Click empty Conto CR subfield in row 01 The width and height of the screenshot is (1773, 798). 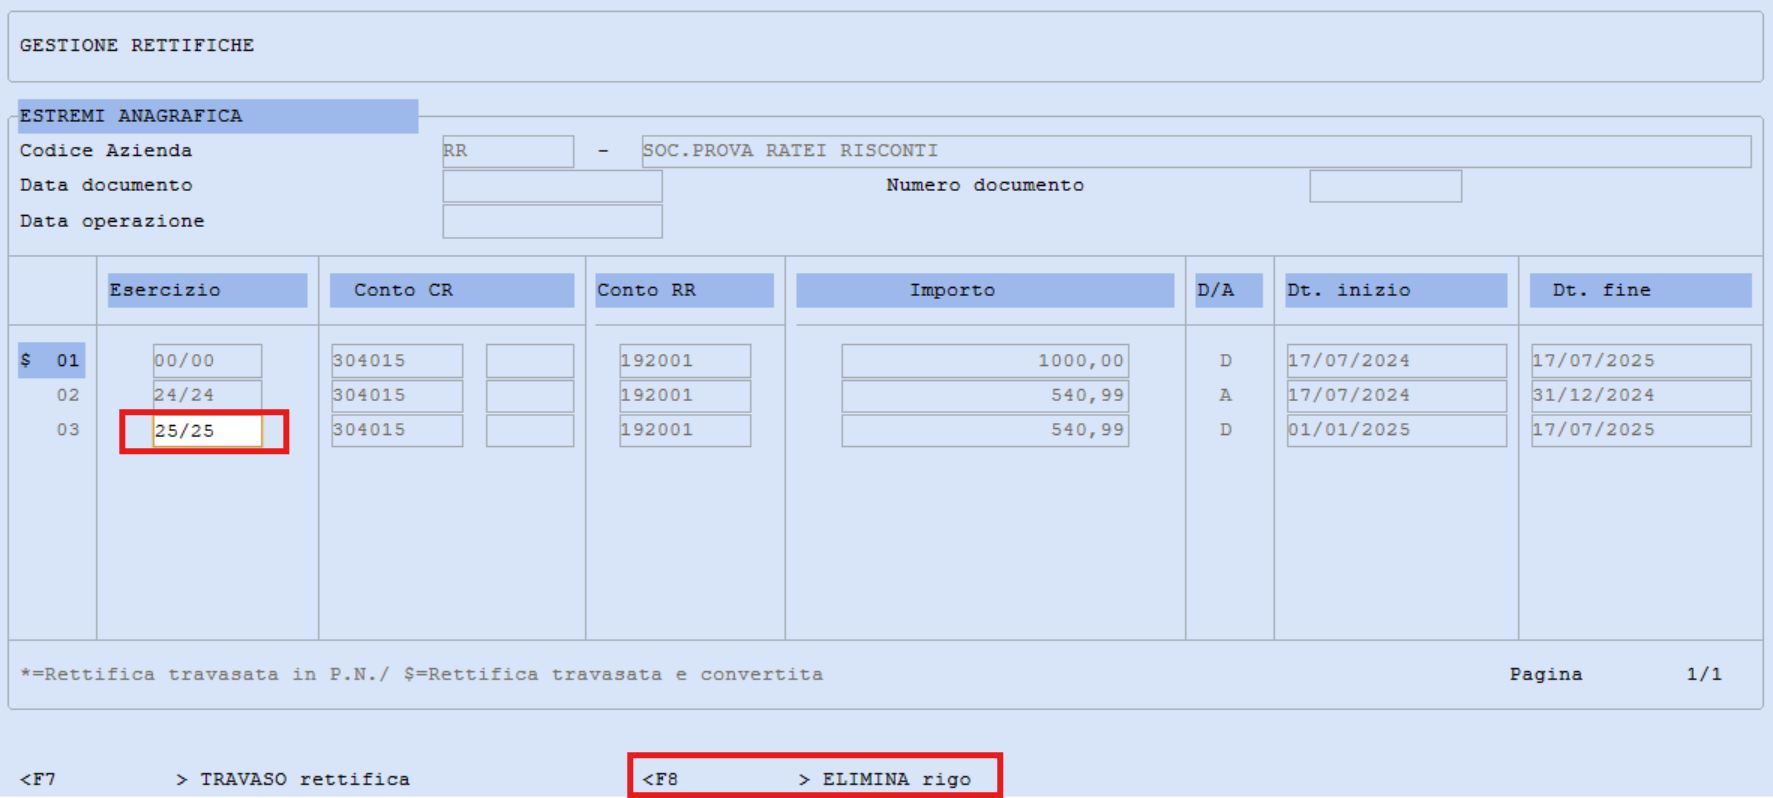click(530, 361)
